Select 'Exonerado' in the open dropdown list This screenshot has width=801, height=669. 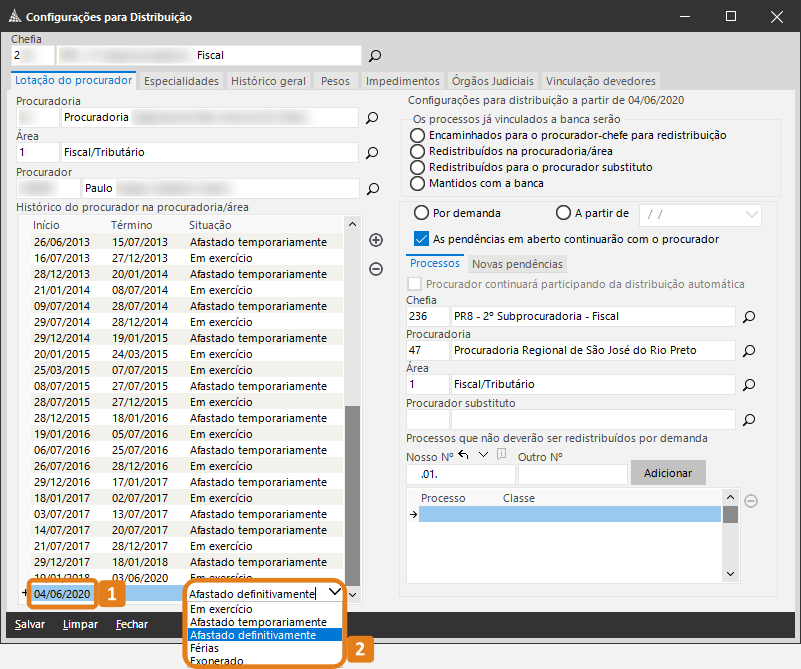click(x=215, y=660)
